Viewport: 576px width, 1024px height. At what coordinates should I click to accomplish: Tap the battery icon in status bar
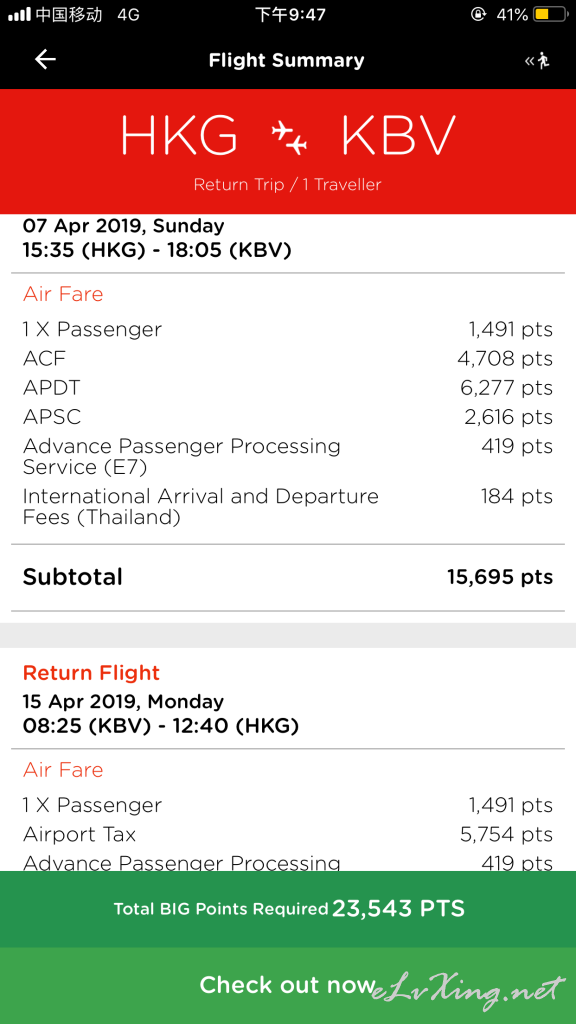click(x=550, y=14)
